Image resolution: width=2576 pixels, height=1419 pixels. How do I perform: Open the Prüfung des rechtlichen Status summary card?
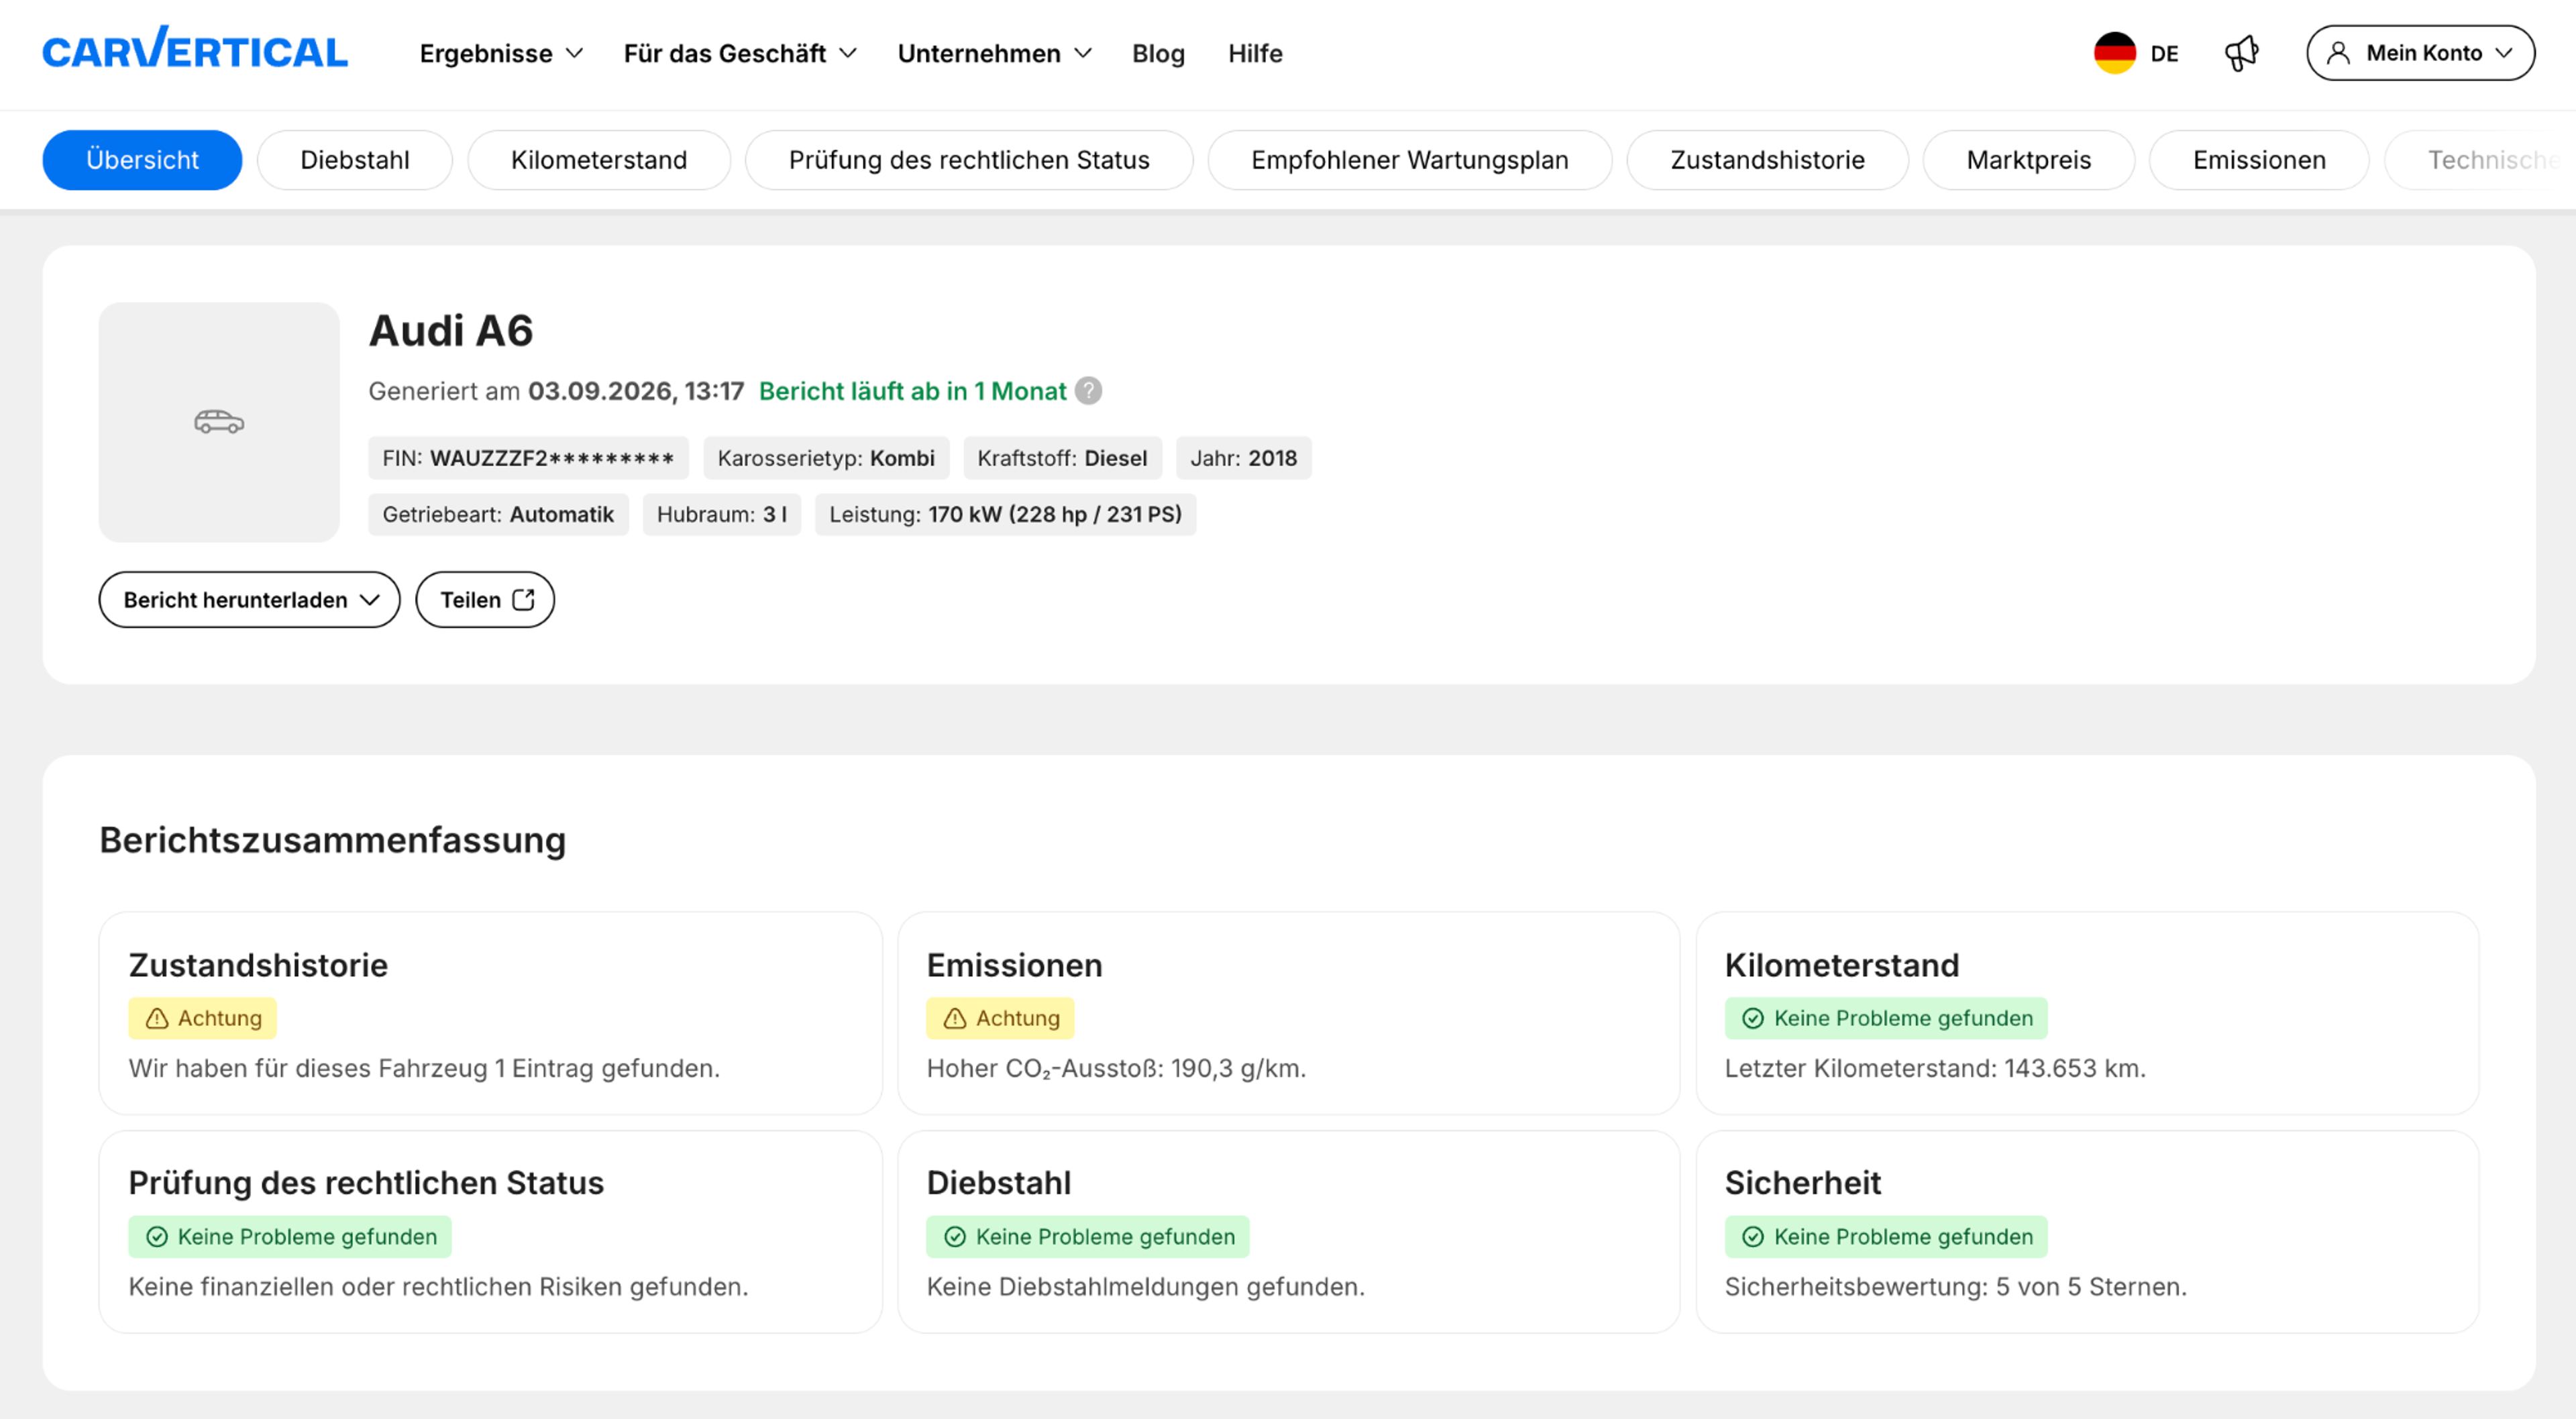point(490,1232)
